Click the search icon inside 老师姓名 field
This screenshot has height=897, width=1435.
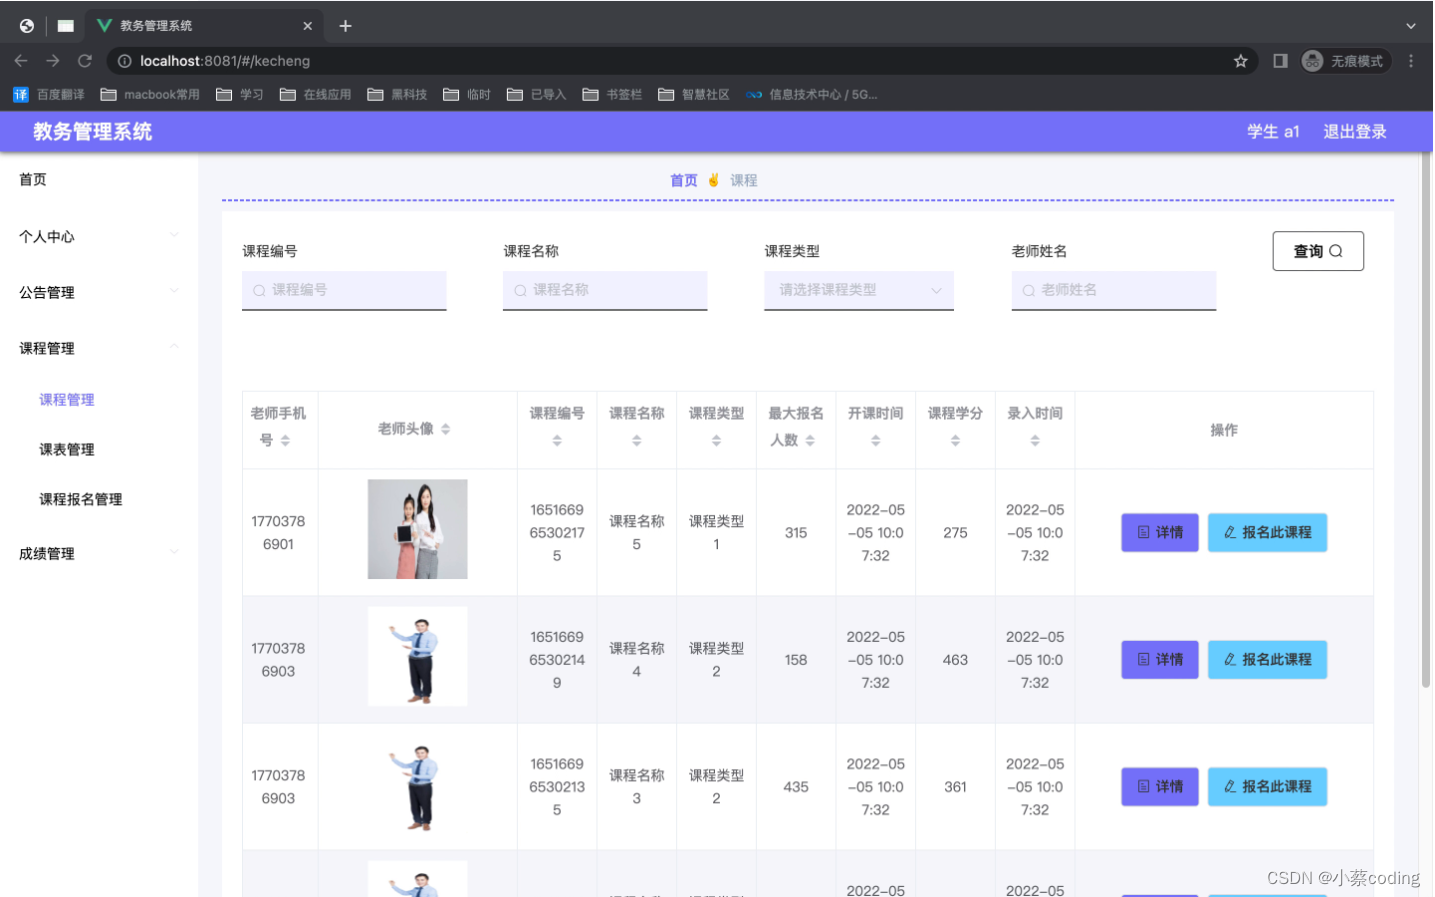1027,290
